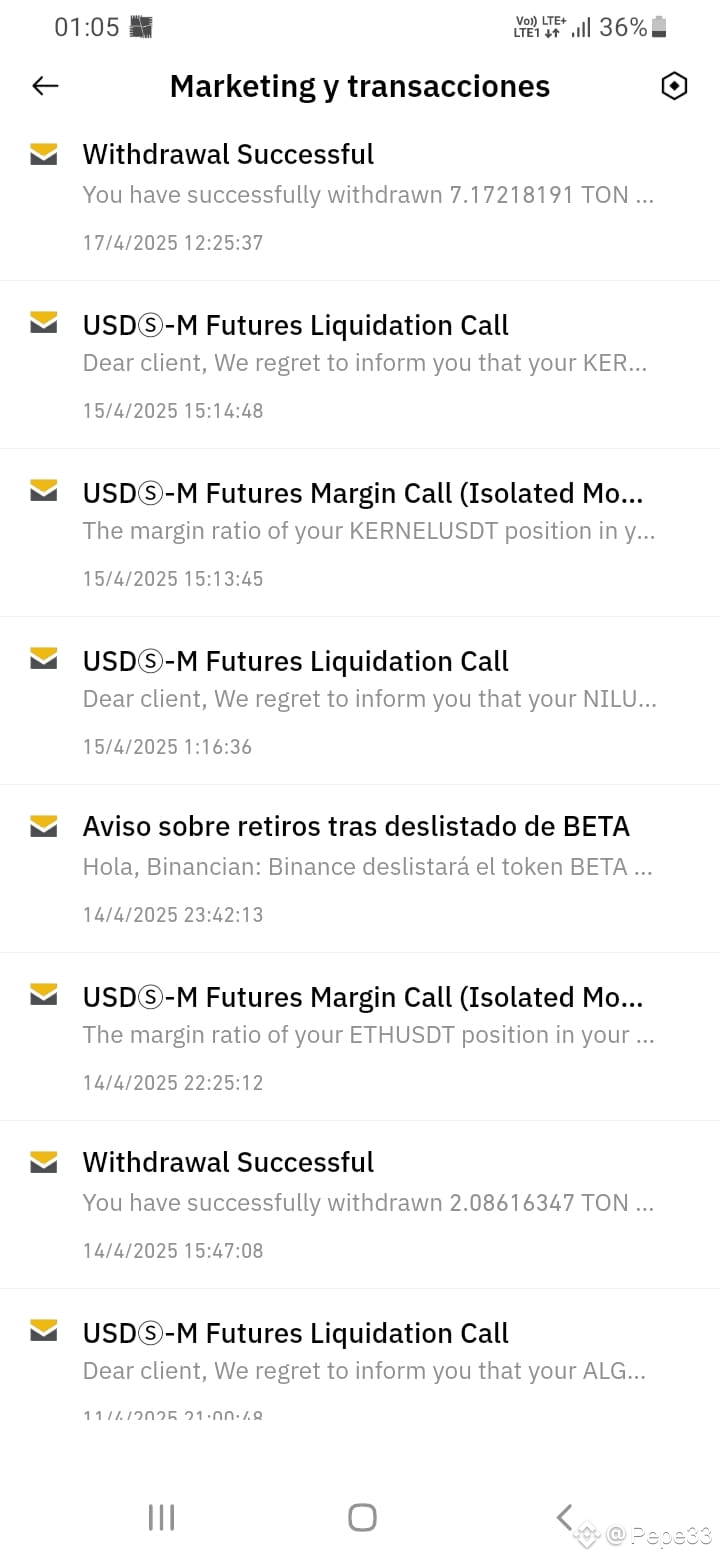
Task: Tap Android home navigation button
Action: coord(362,1517)
